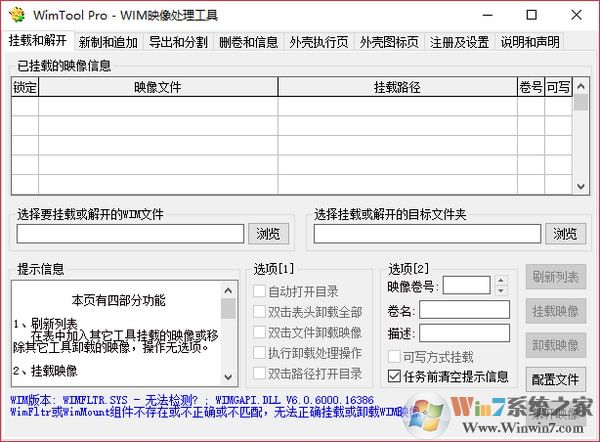Browse for the WIM file to mount
This screenshot has height=442, width=600.
point(268,234)
